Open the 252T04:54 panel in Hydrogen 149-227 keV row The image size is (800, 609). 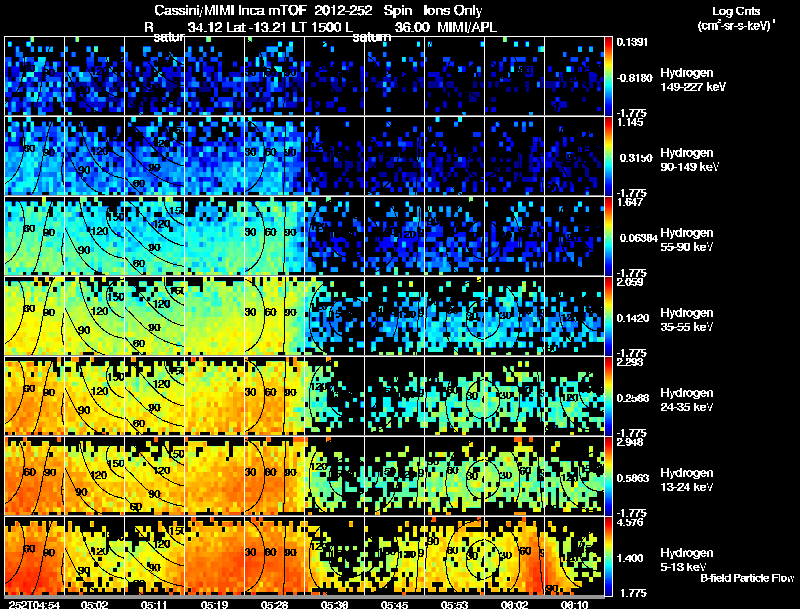click(x=34, y=76)
